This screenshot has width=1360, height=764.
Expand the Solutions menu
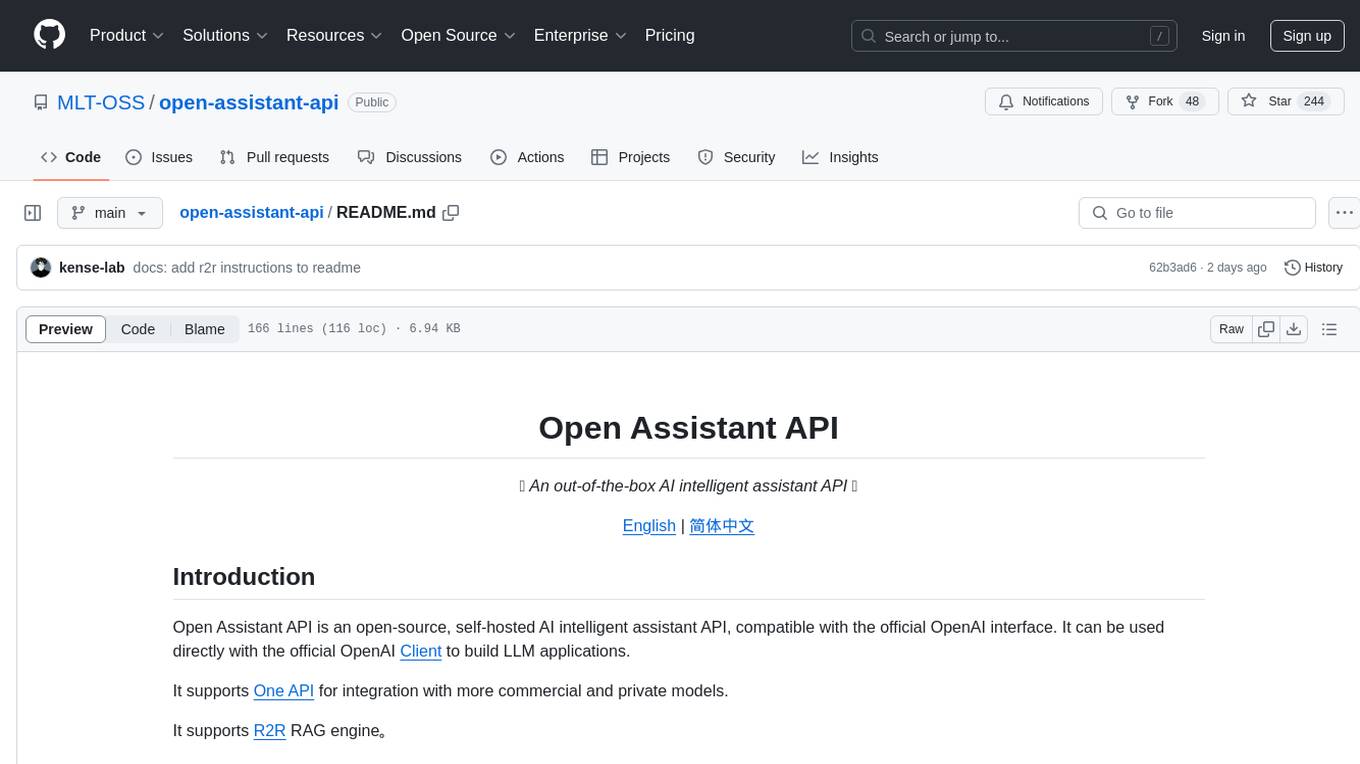[x=225, y=35]
